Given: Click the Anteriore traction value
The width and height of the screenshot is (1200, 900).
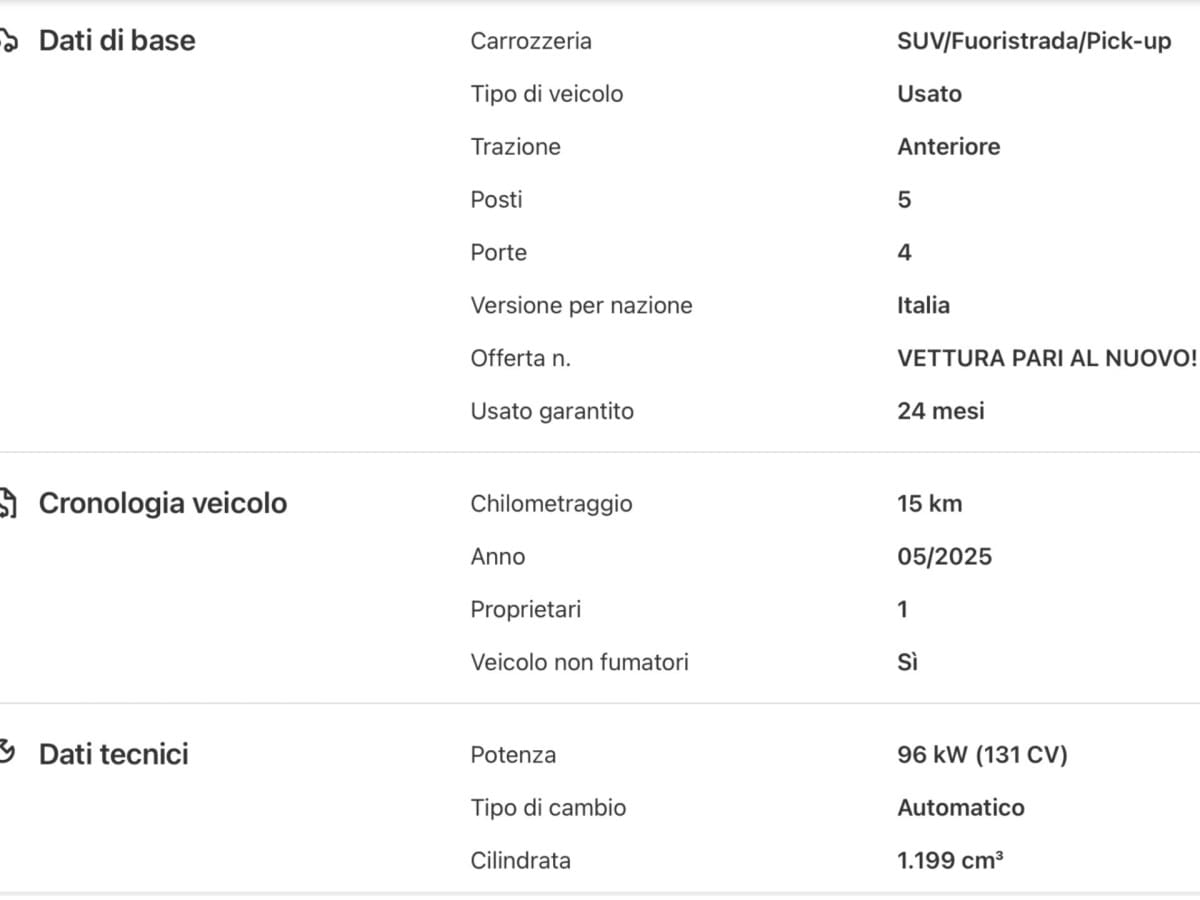Looking at the screenshot, I should pos(948,147).
